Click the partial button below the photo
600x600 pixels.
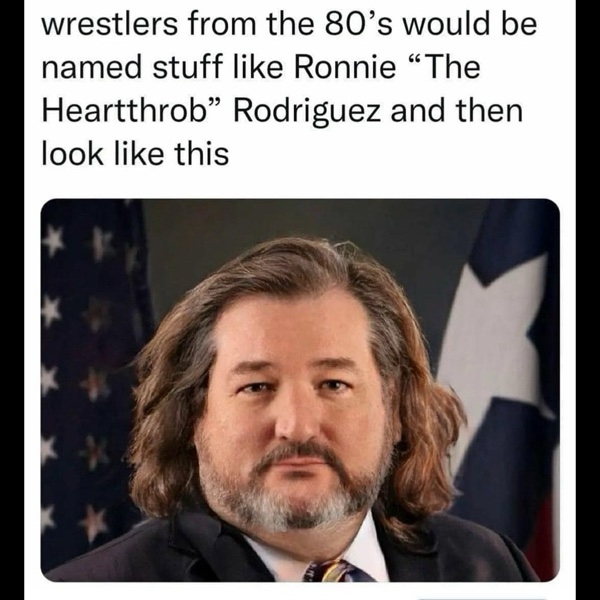pyautogui.click(x=481, y=598)
